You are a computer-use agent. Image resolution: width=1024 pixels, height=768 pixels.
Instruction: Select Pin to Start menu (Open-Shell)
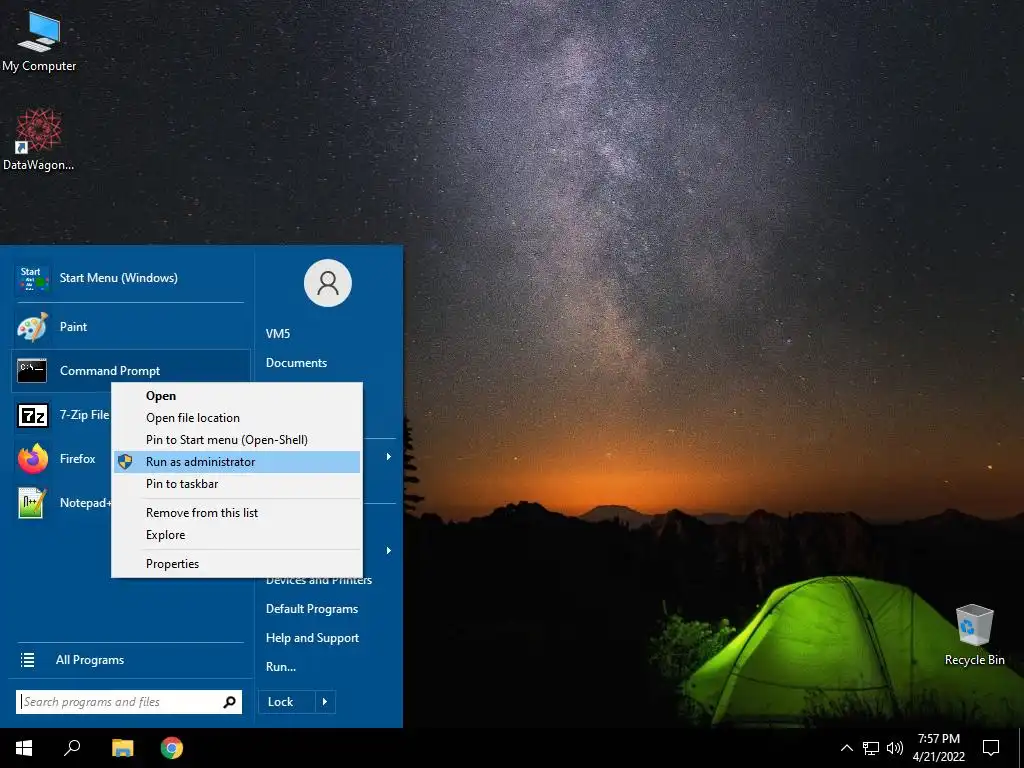(236, 440)
